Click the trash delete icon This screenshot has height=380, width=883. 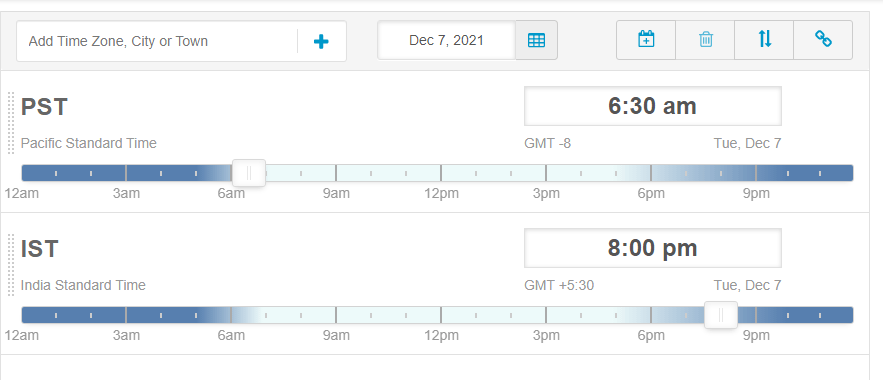click(x=705, y=40)
